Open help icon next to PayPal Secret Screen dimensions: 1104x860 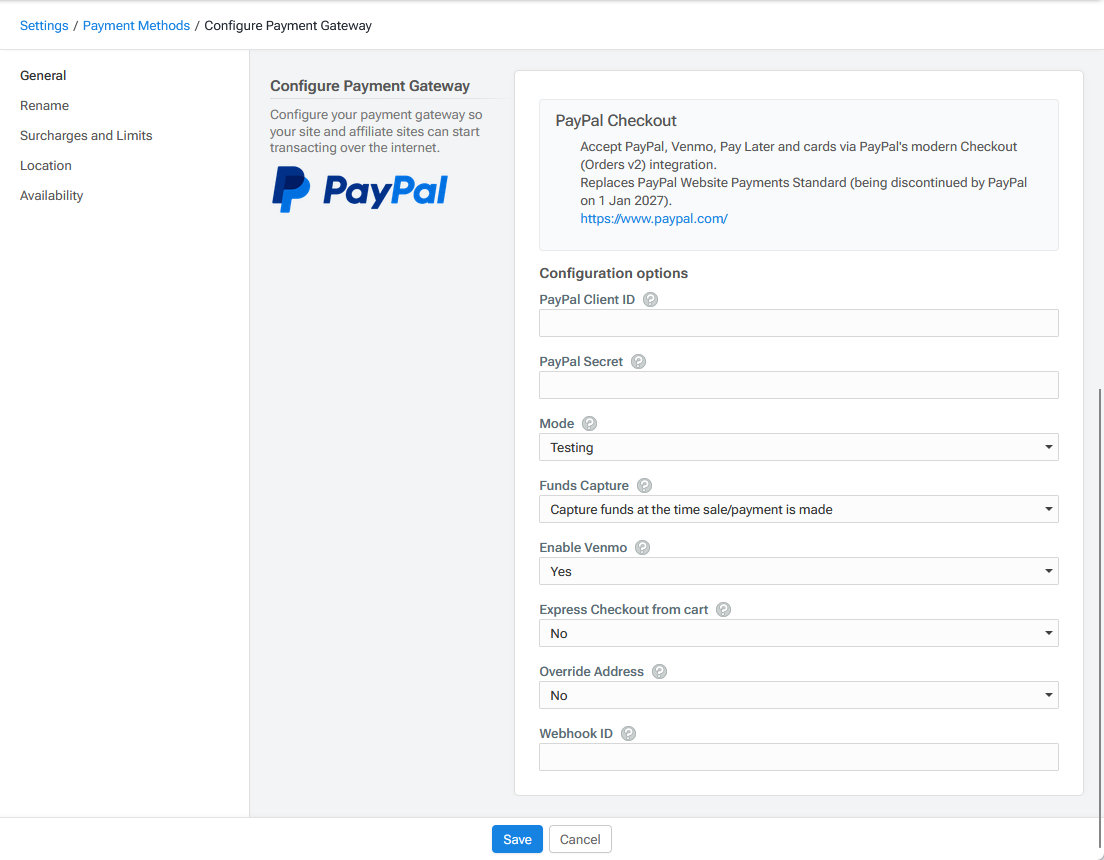[x=638, y=361]
